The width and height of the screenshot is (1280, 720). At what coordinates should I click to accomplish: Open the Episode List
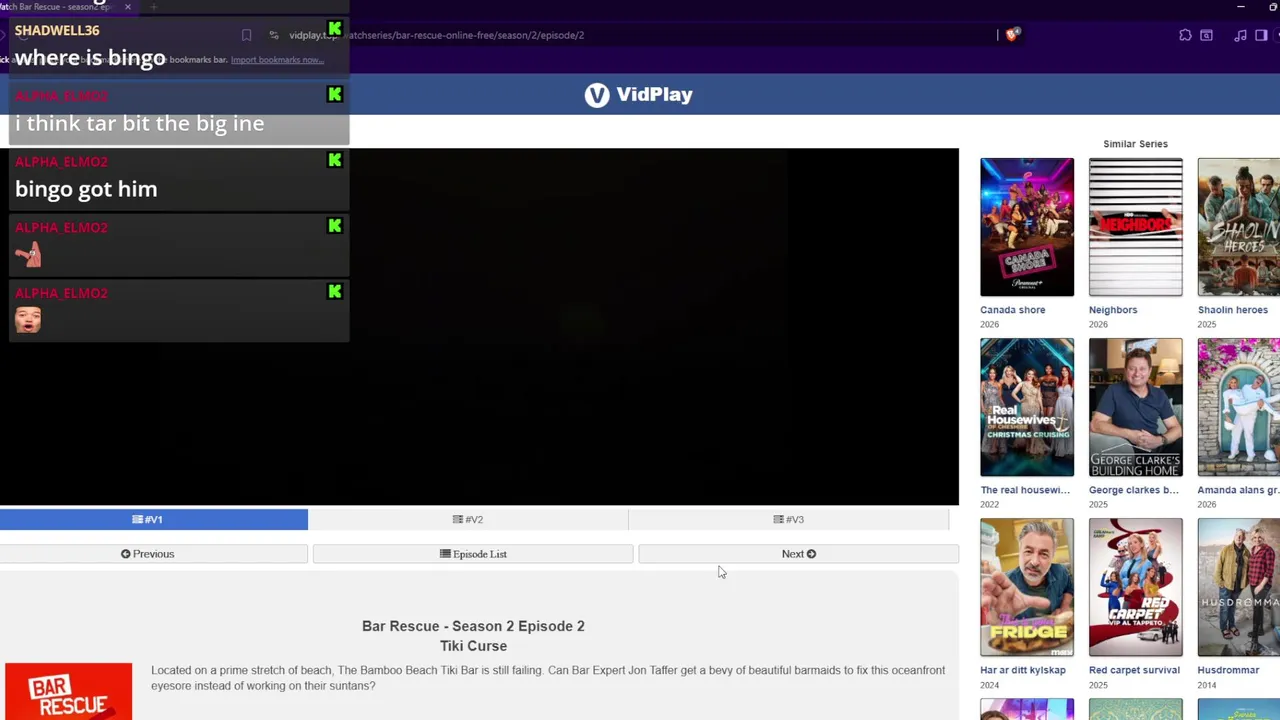click(x=473, y=554)
